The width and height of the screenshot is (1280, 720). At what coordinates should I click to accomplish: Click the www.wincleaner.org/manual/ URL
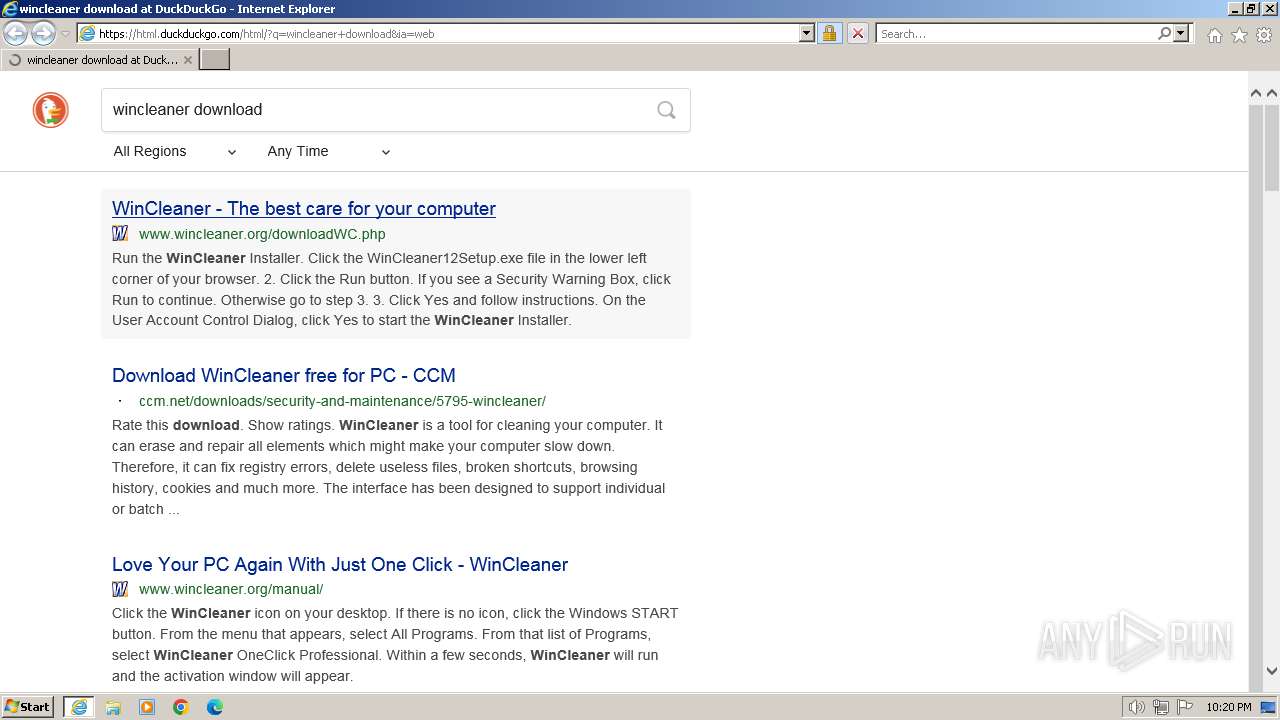click(x=231, y=589)
